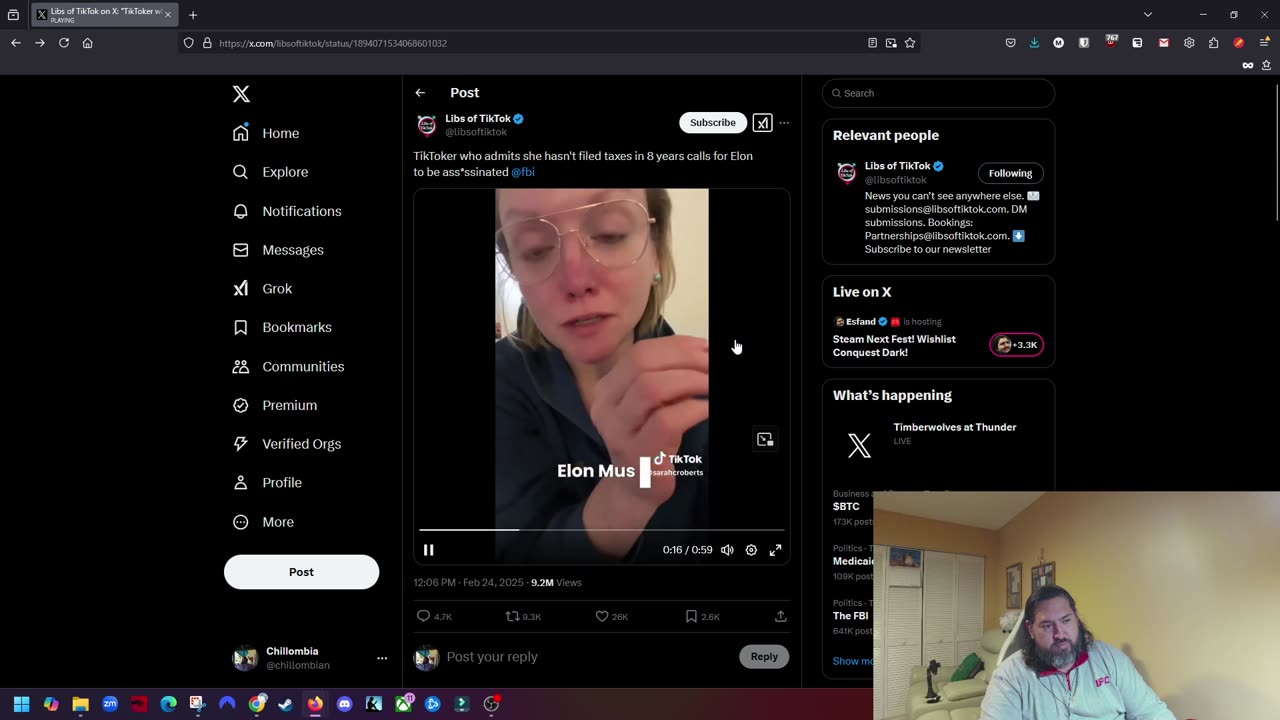Click the $BTC trending topic
The height and width of the screenshot is (720, 1280).
[846, 507]
